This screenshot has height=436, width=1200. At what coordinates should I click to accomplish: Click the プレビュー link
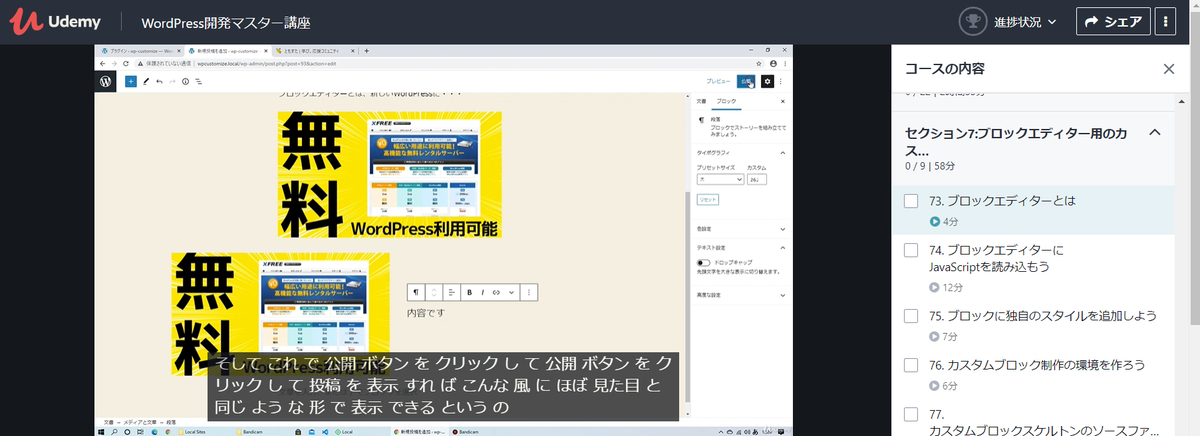(x=718, y=81)
